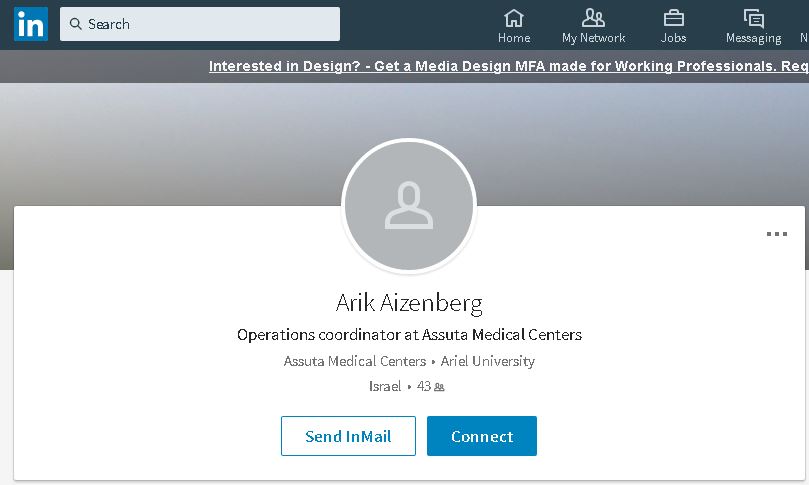Click the LinkedIn logo icon
The image size is (809, 485).
(30, 24)
